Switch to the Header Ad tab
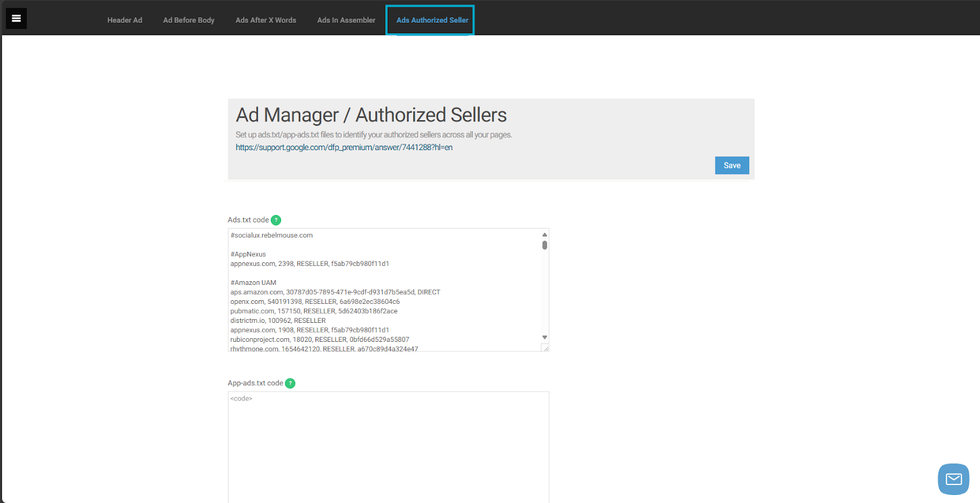This screenshot has width=980, height=503. tap(125, 20)
